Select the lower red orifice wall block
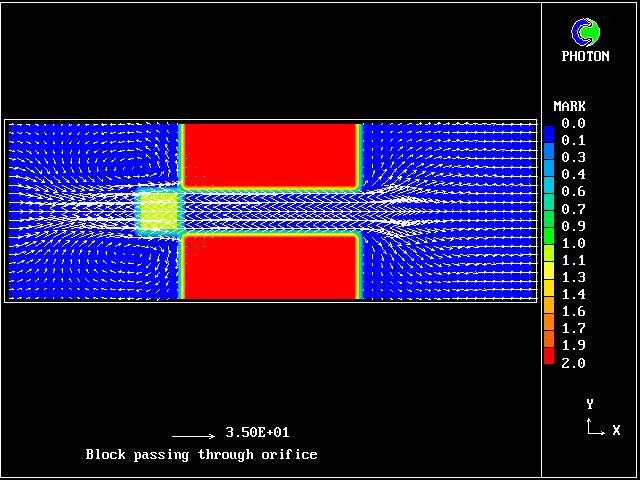The image size is (640, 480). pyautogui.click(x=271, y=266)
